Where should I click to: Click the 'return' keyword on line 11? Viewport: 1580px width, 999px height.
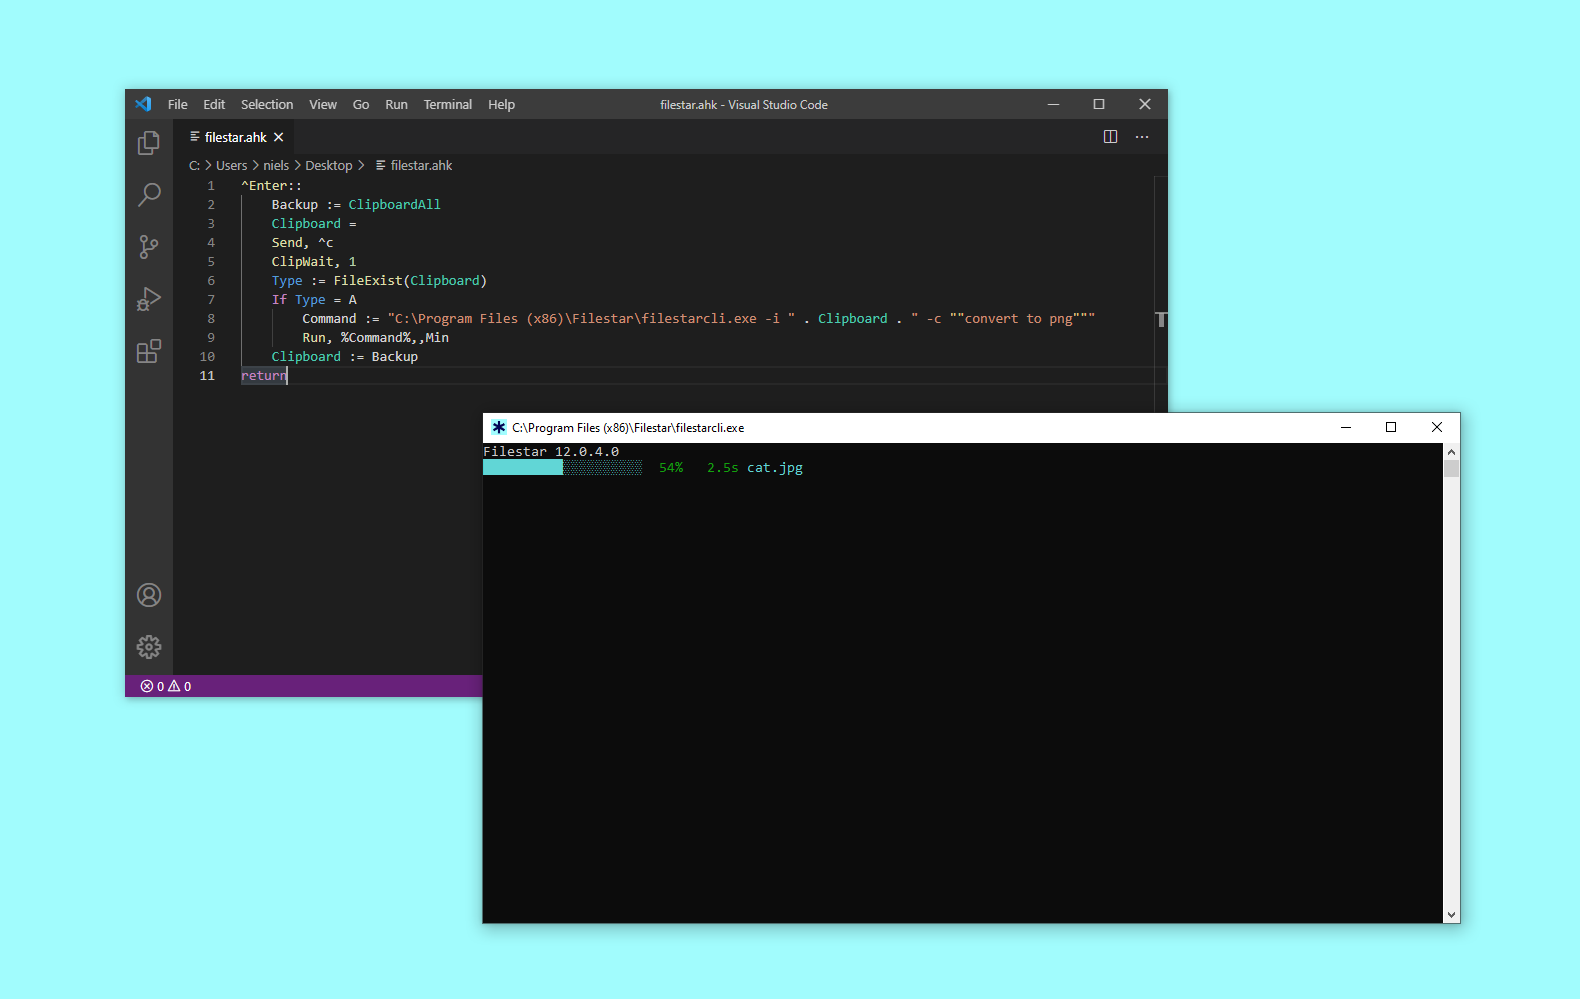264,375
